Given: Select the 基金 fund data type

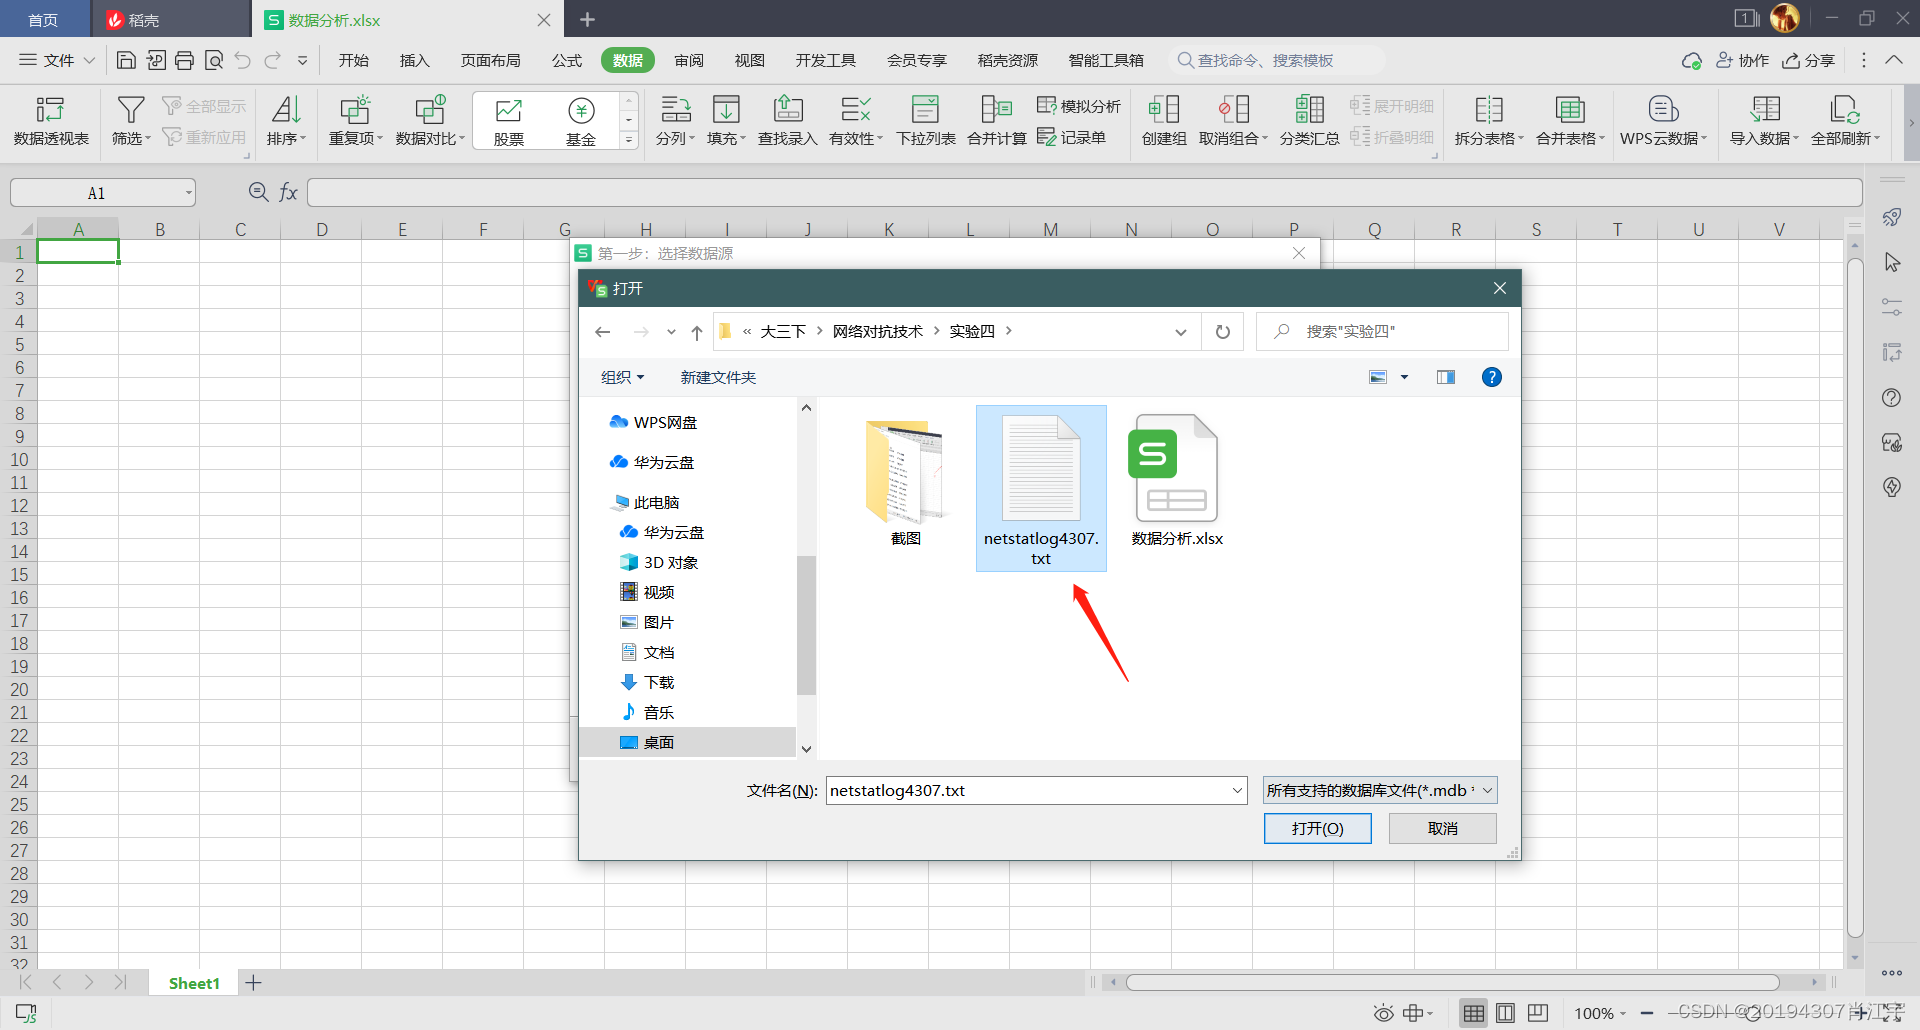Looking at the screenshot, I should point(581,120).
